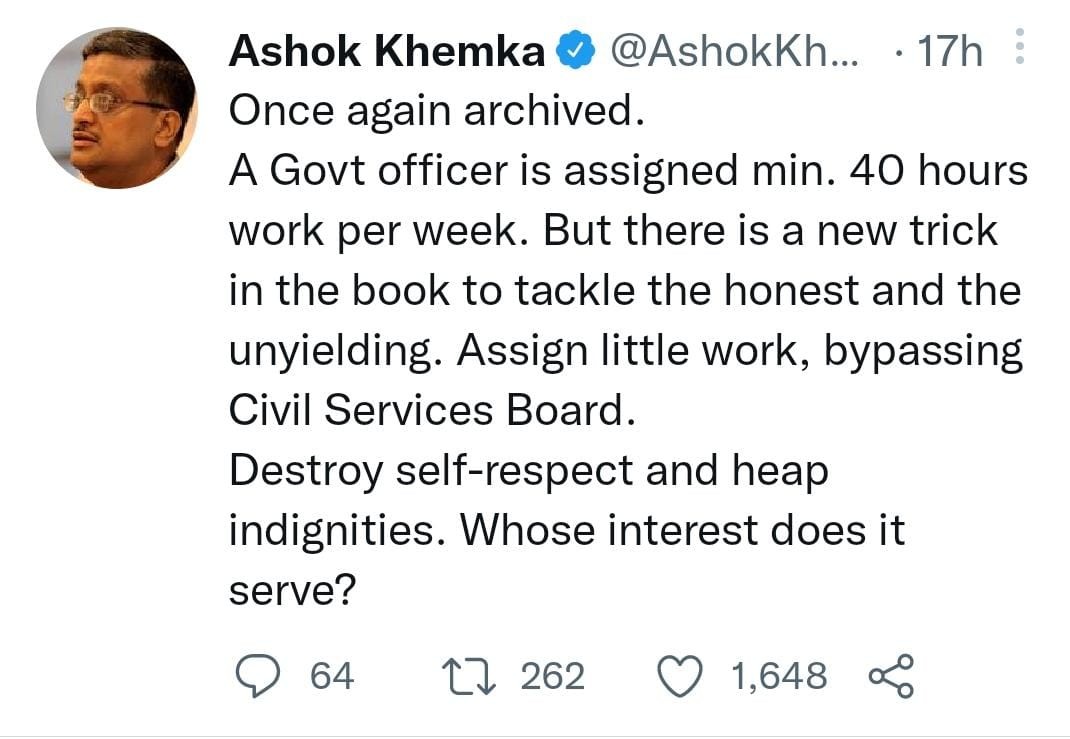Open Ashok Khemka's profile picture

tap(117, 108)
